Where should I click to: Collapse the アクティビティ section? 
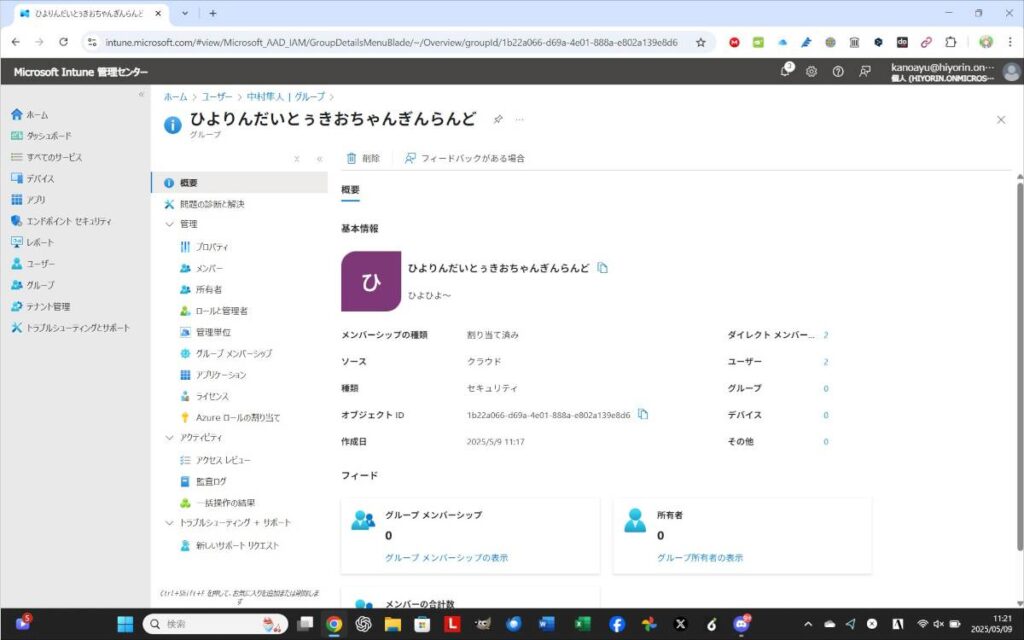[x=169, y=438]
